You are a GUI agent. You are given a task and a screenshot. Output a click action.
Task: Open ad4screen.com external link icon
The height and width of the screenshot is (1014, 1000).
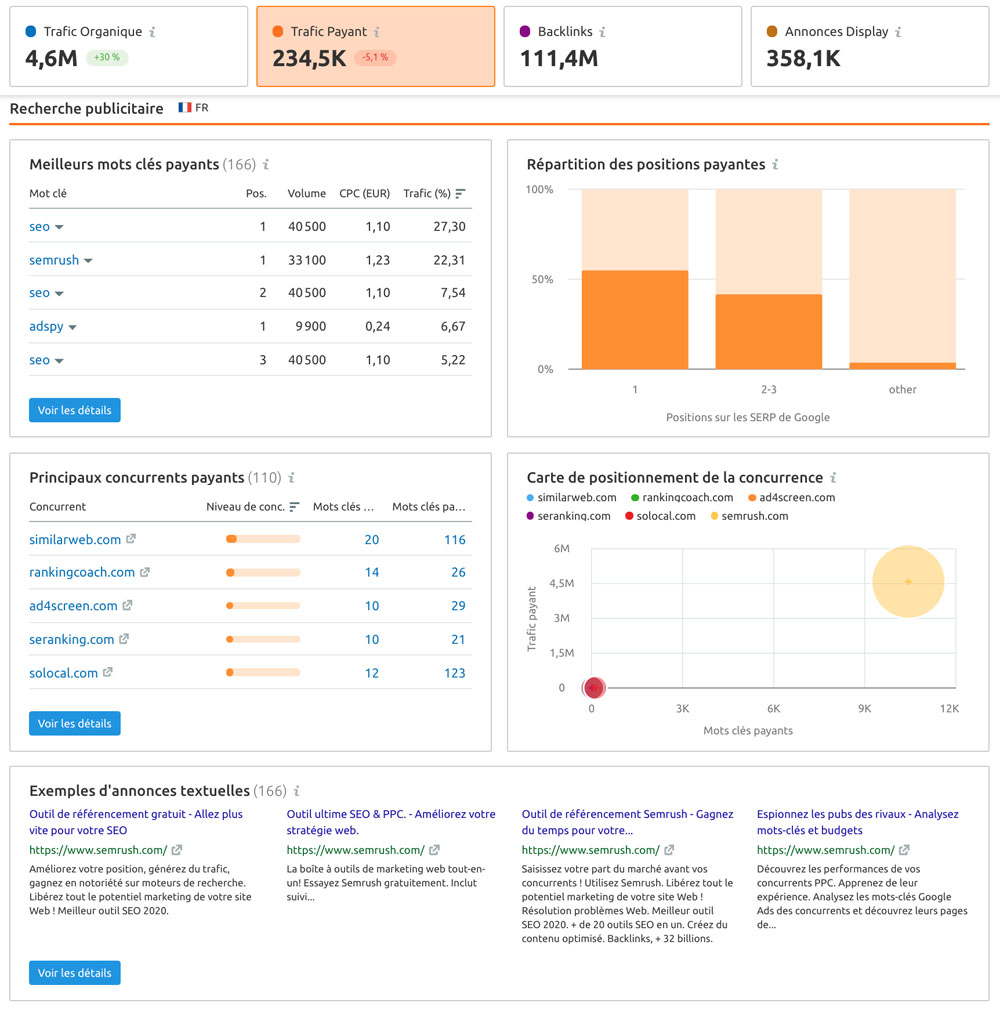(127, 605)
